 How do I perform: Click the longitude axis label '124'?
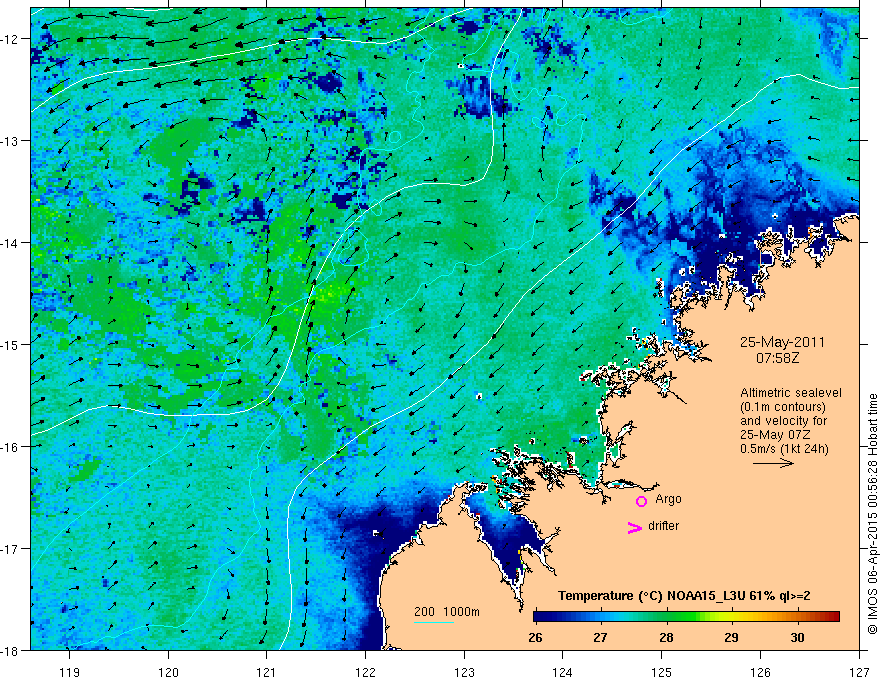click(x=562, y=672)
